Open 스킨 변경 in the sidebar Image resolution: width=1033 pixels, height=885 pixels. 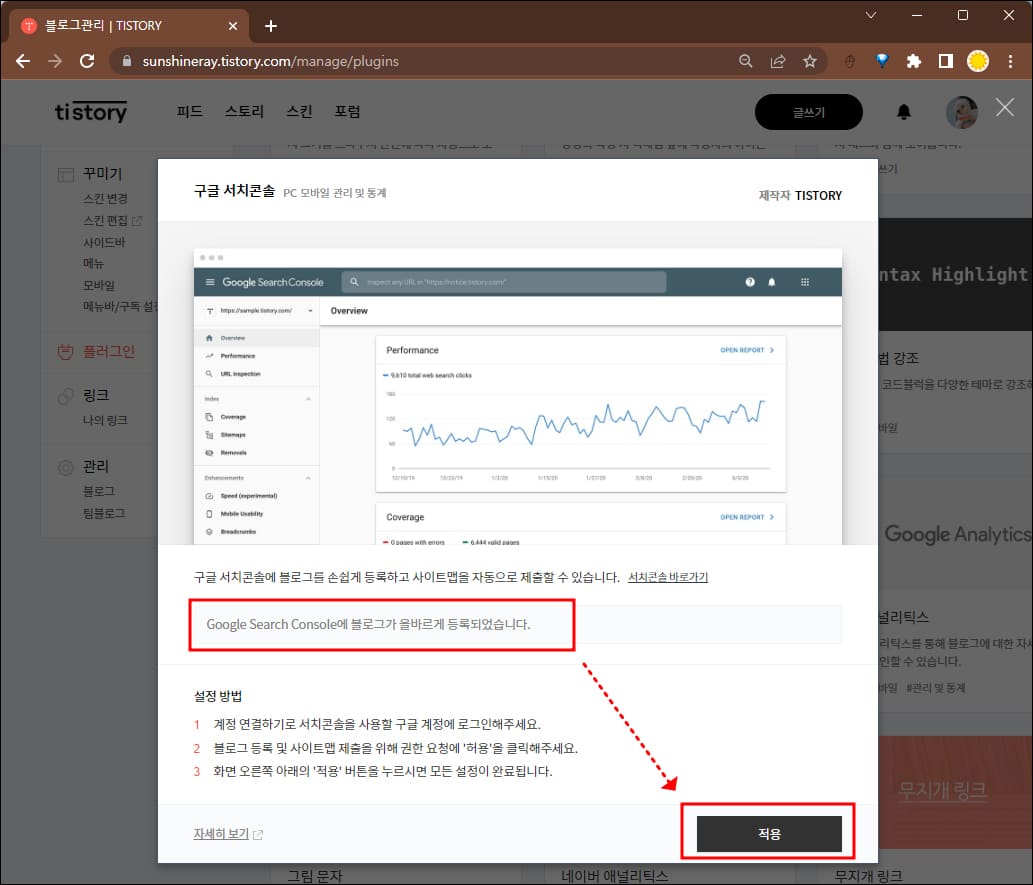[x=105, y=198]
